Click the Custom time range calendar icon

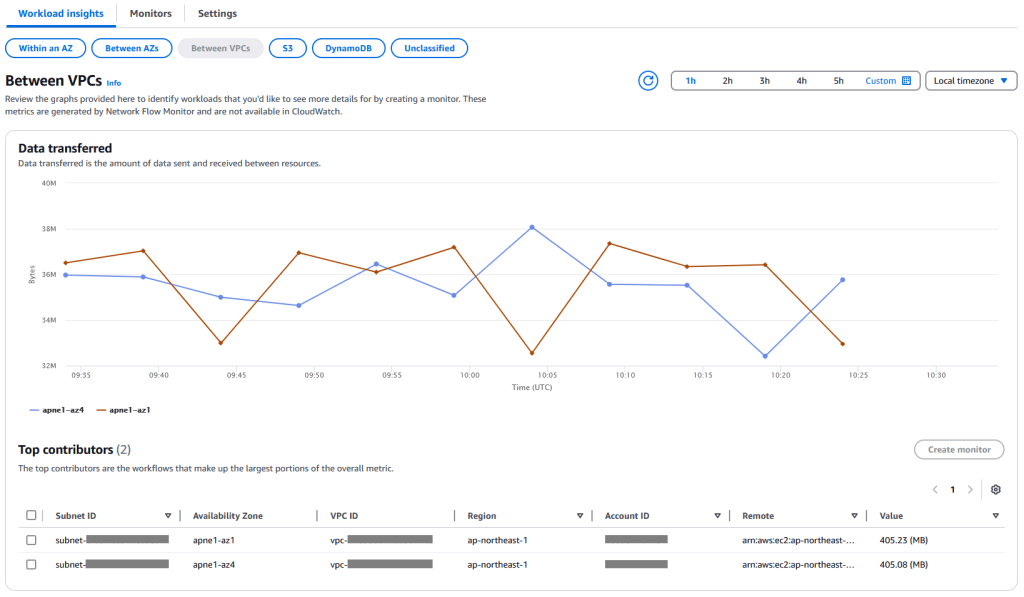pyautogui.click(x=906, y=81)
